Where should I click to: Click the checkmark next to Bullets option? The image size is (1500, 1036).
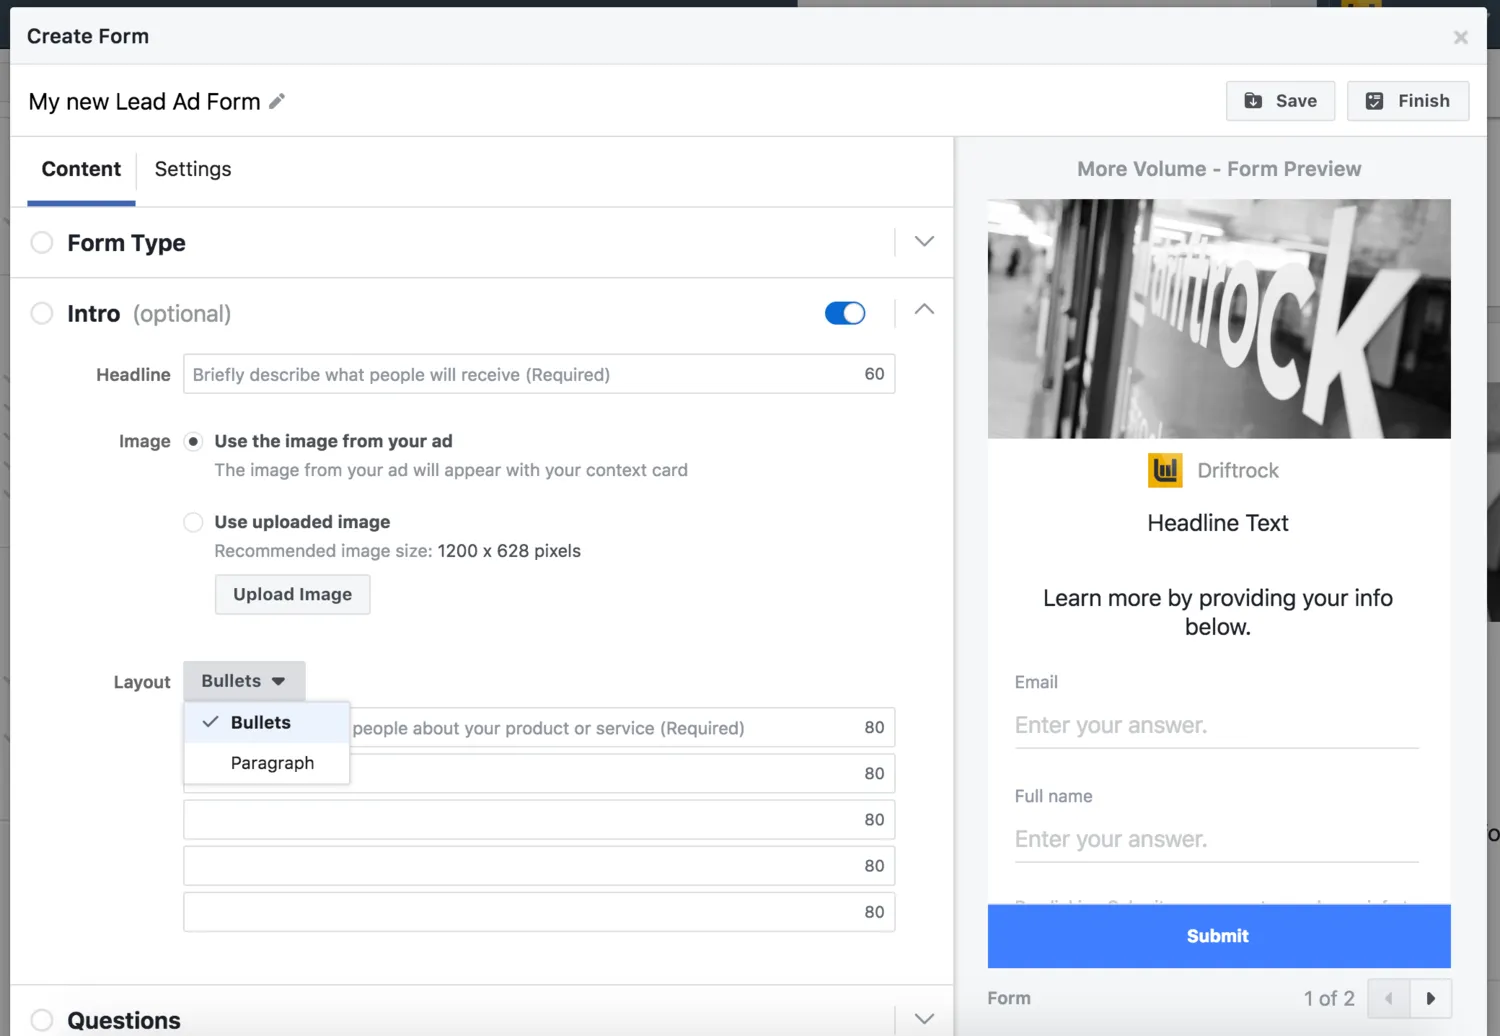point(209,721)
